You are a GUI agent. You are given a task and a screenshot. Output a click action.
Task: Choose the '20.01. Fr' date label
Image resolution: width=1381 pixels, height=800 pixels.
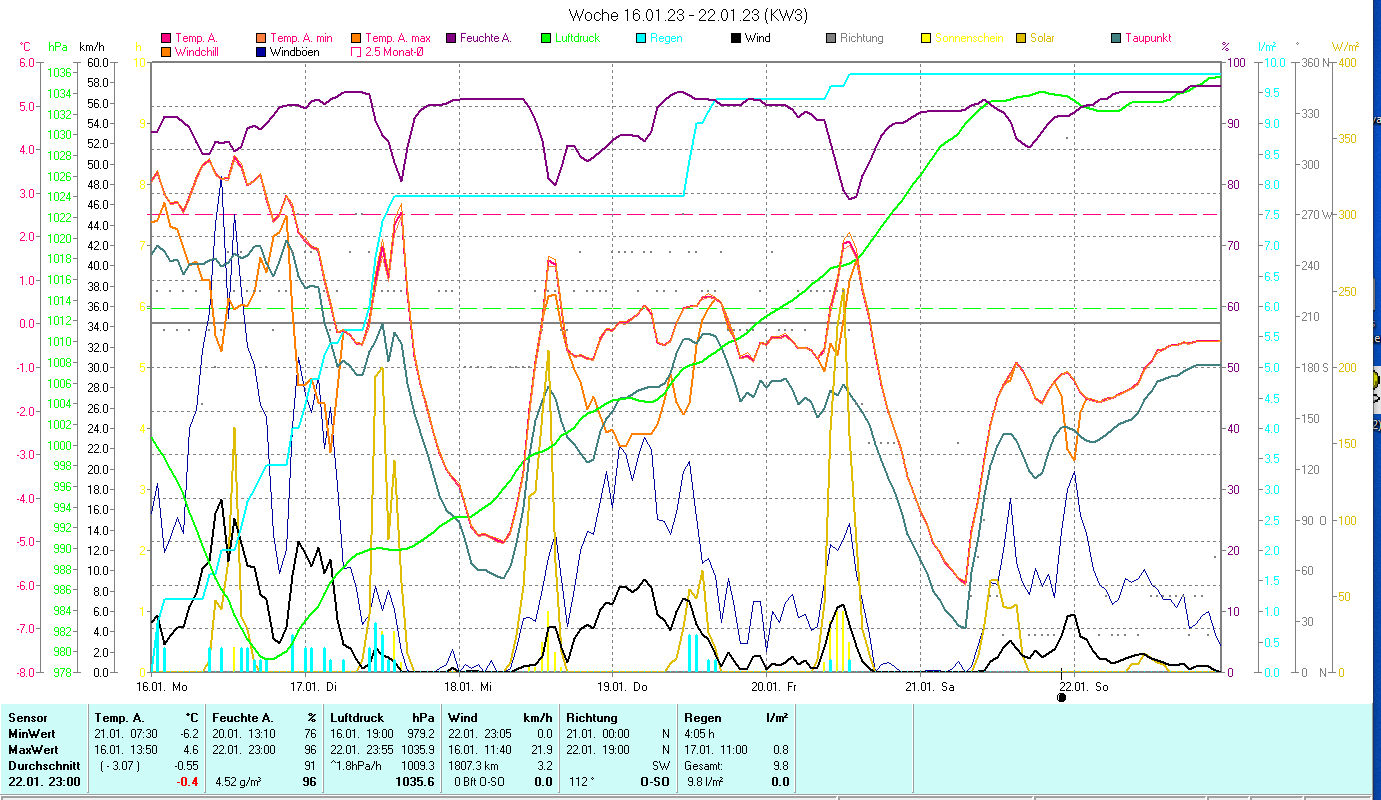click(774, 686)
